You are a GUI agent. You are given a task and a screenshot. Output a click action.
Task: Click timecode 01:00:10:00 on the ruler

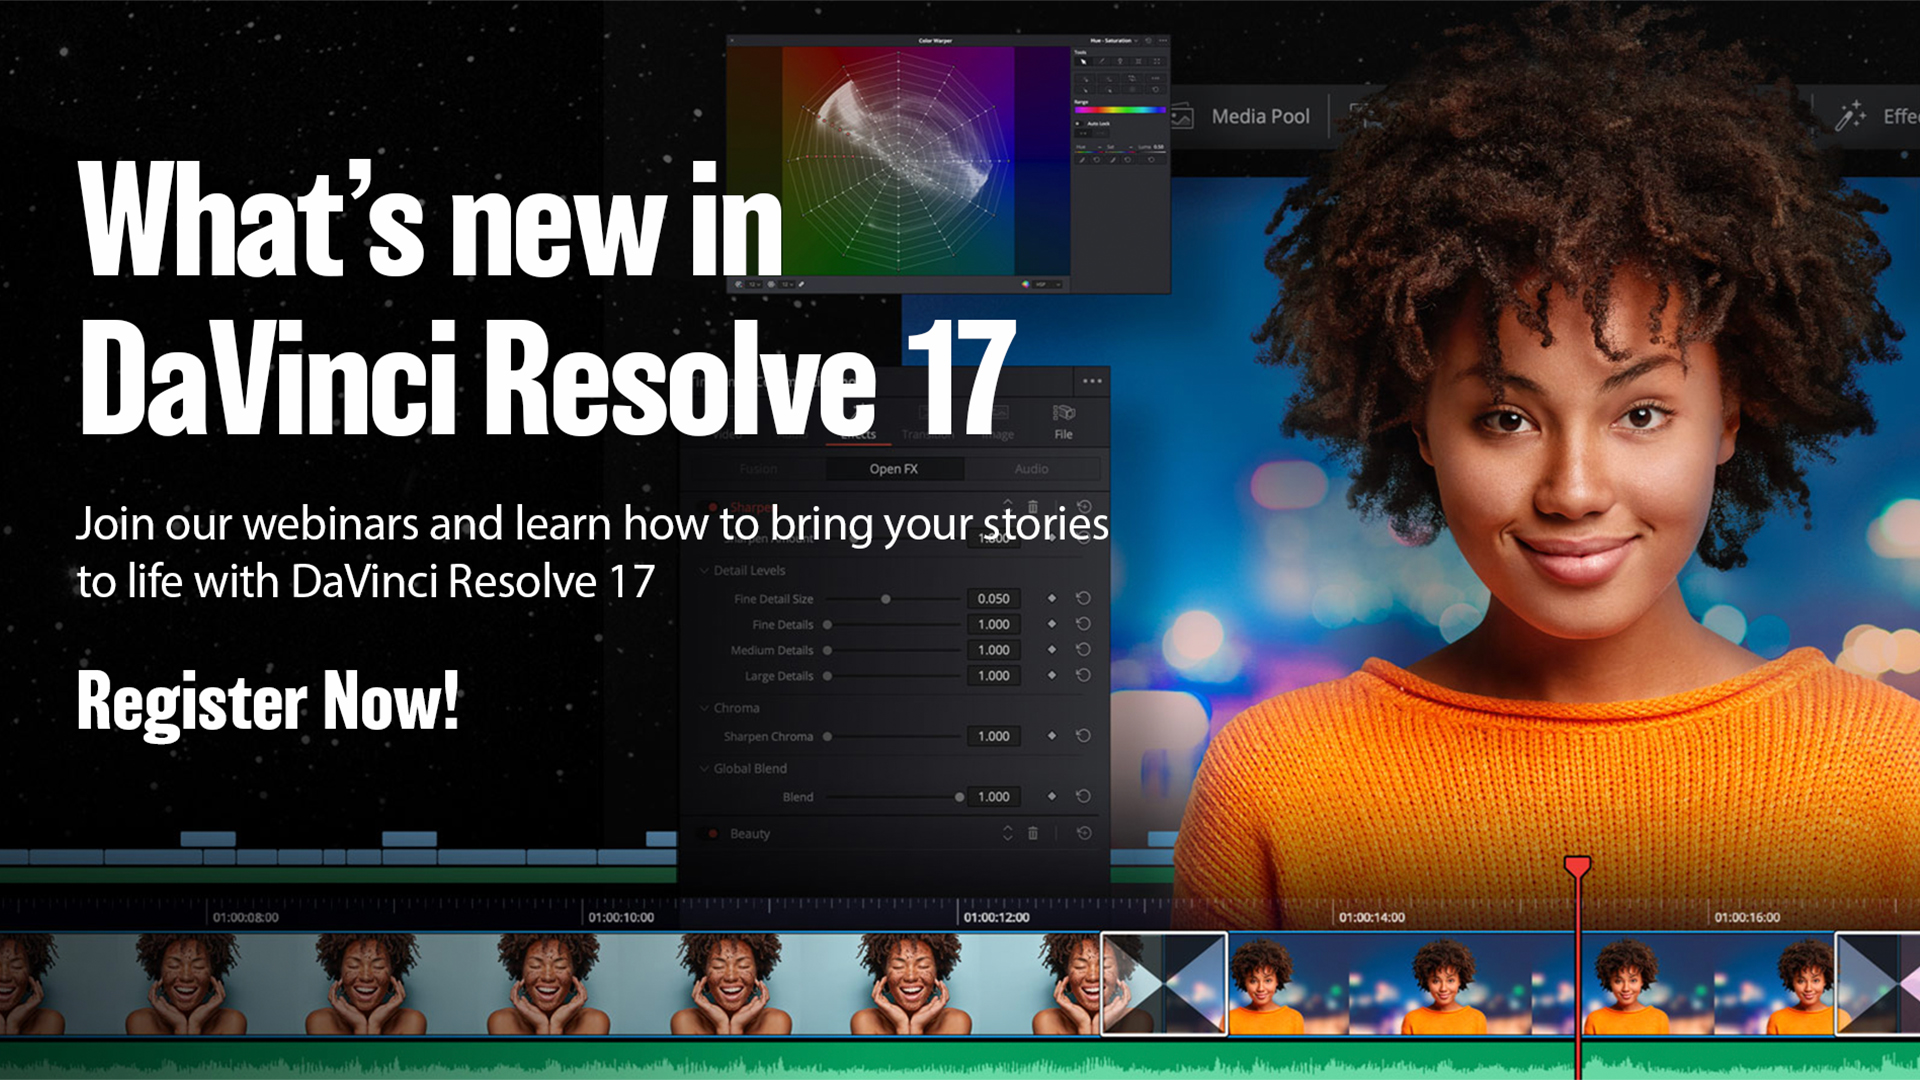pyautogui.click(x=621, y=918)
